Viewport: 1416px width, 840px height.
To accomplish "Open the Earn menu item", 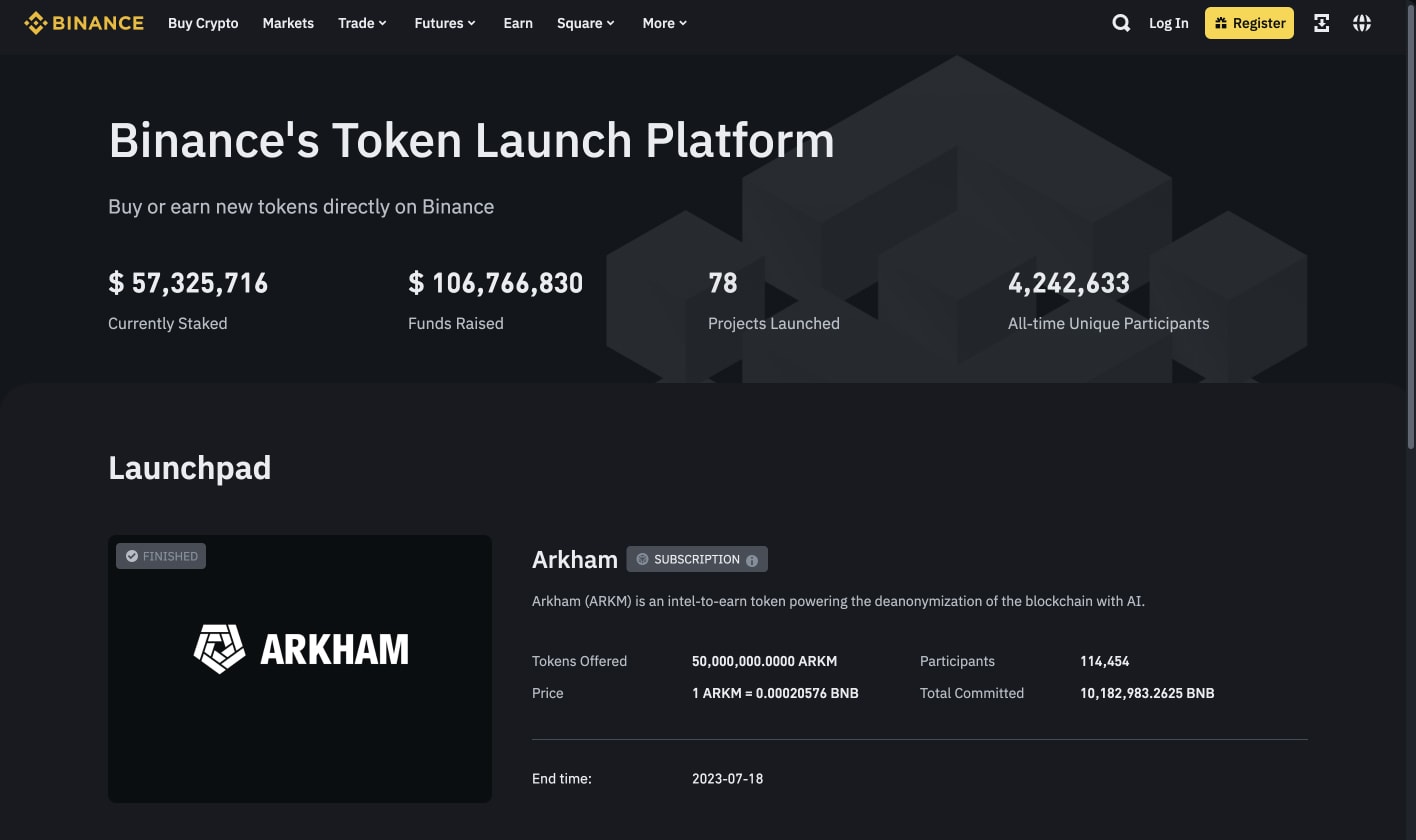I will pos(518,23).
